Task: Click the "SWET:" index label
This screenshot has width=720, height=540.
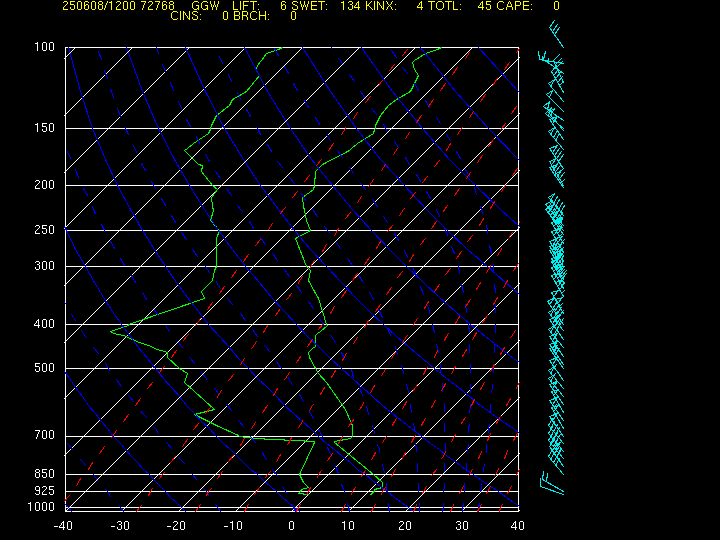Action: click(x=310, y=6)
